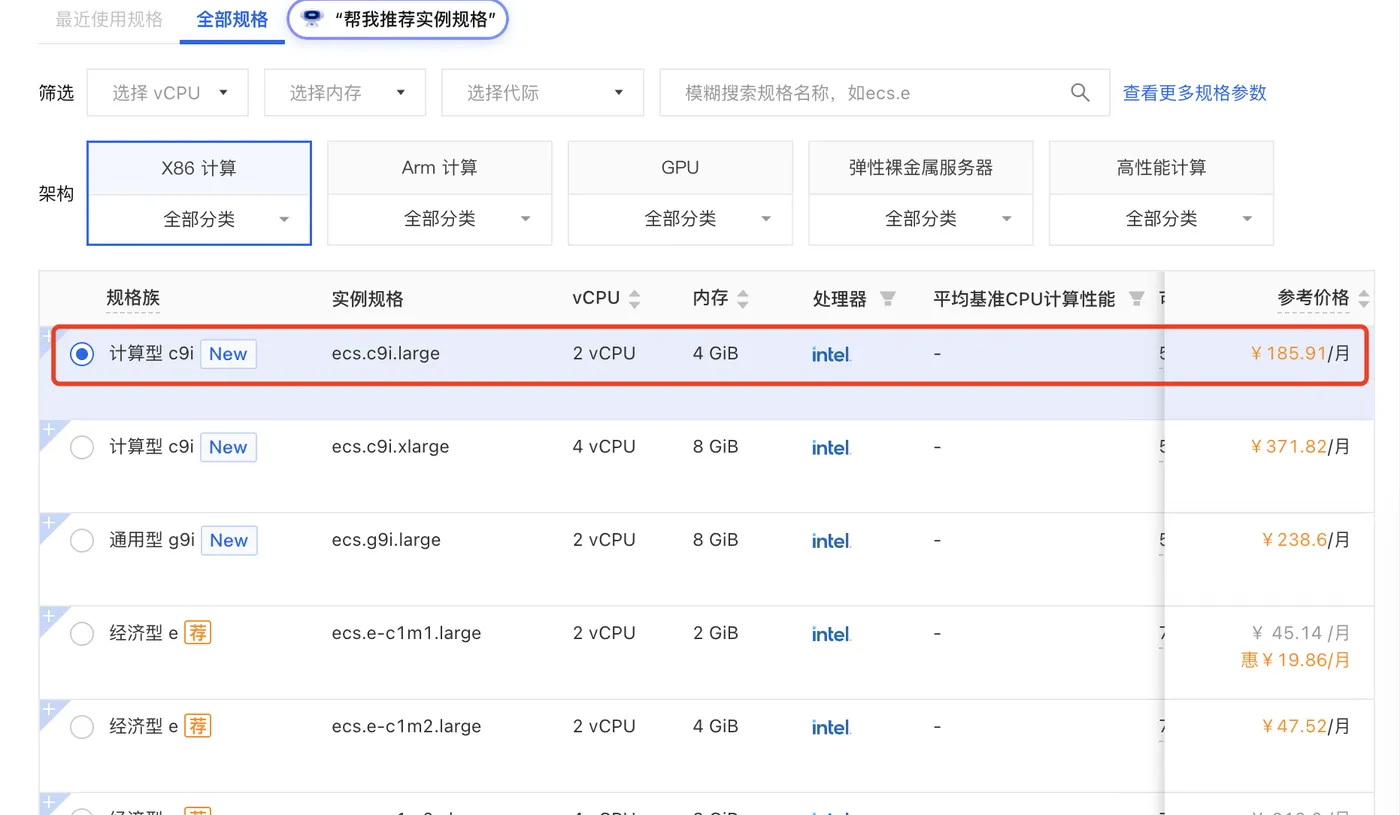Expand the ecs.c9i.xlarge row plus icon
This screenshot has width=1400, height=815.
pyautogui.click(x=49, y=429)
